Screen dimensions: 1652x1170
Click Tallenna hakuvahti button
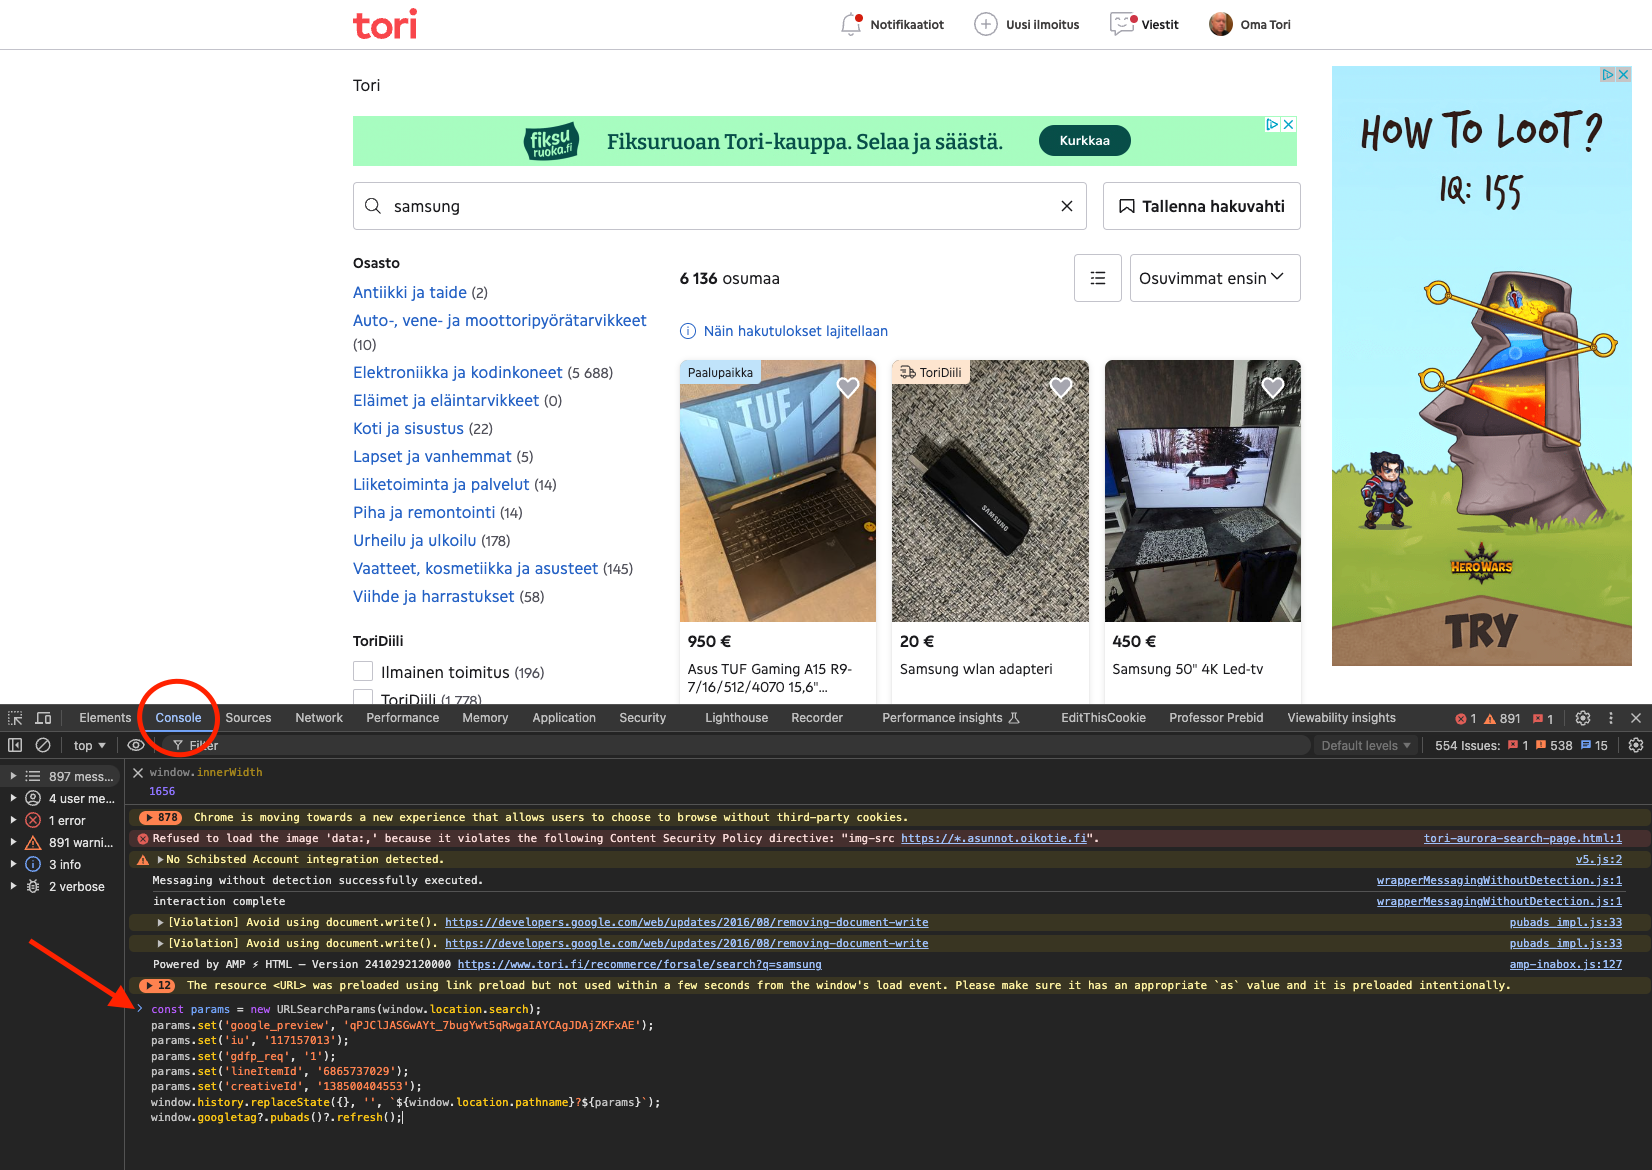tap(1202, 206)
